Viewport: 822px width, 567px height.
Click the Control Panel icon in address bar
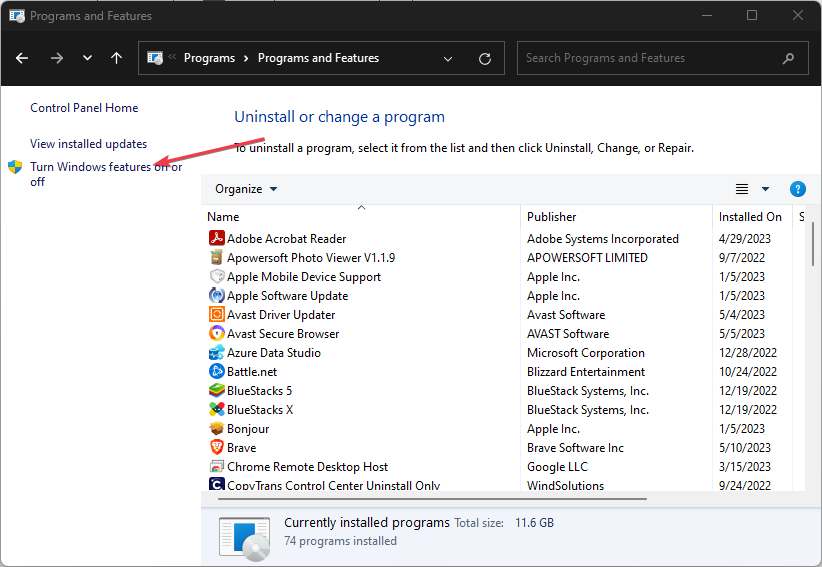tap(155, 58)
